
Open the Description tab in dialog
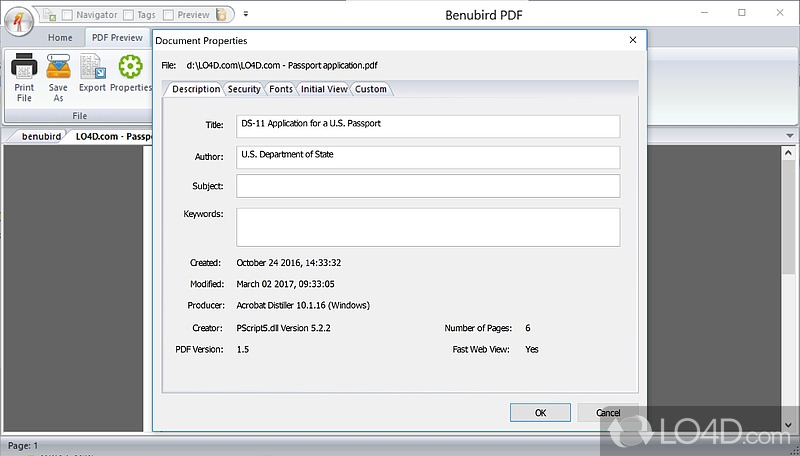(x=196, y=89)
